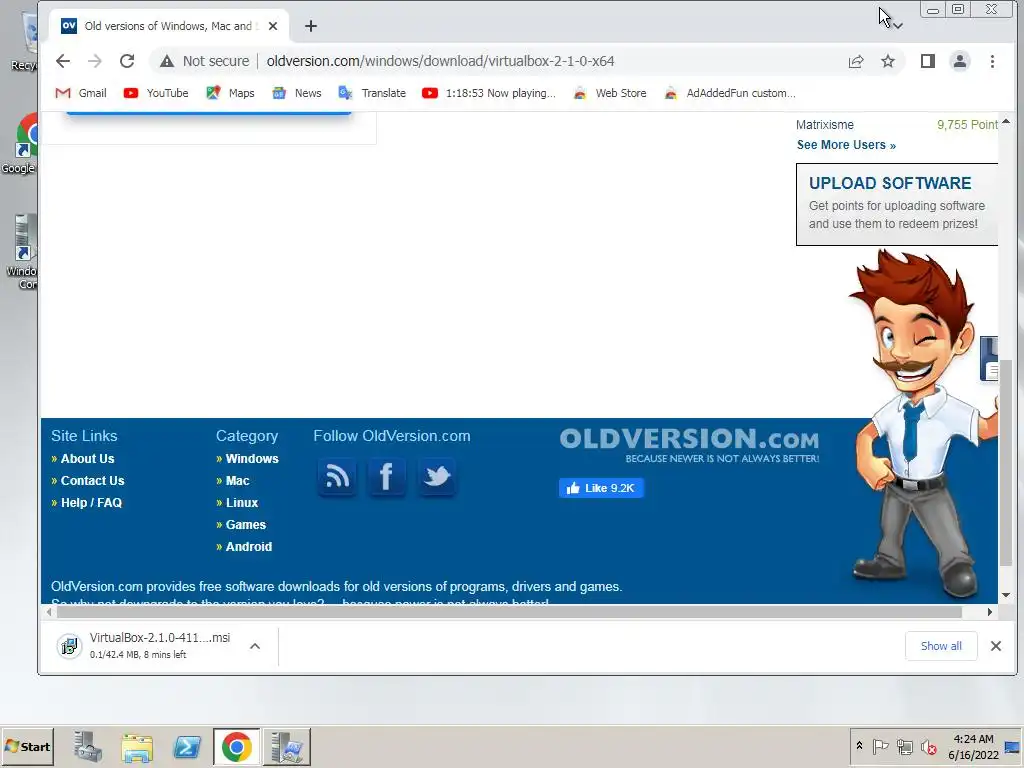
Task: Go back to the previous page
Action: tap(63, 61)
